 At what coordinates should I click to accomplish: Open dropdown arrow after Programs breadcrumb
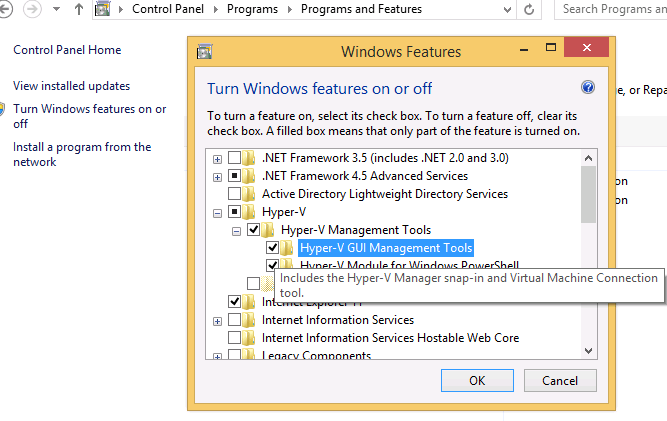tap(290, 9)
